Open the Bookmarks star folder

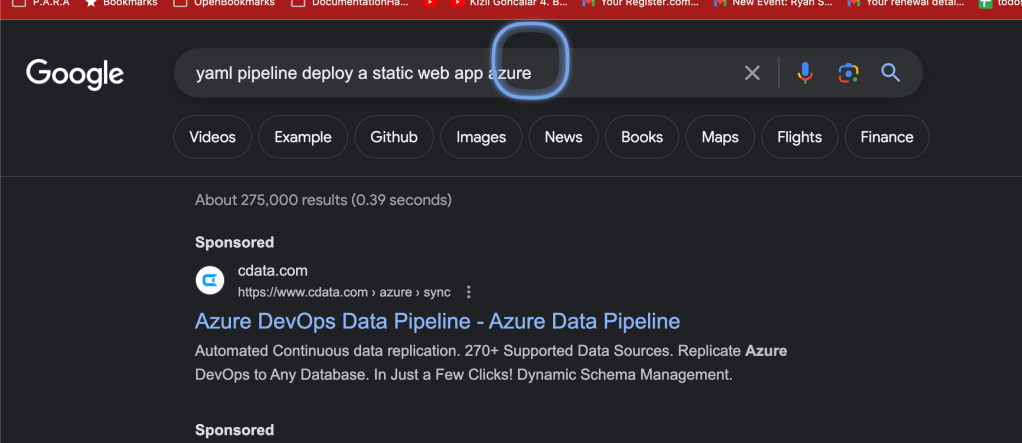click(121, 3)
